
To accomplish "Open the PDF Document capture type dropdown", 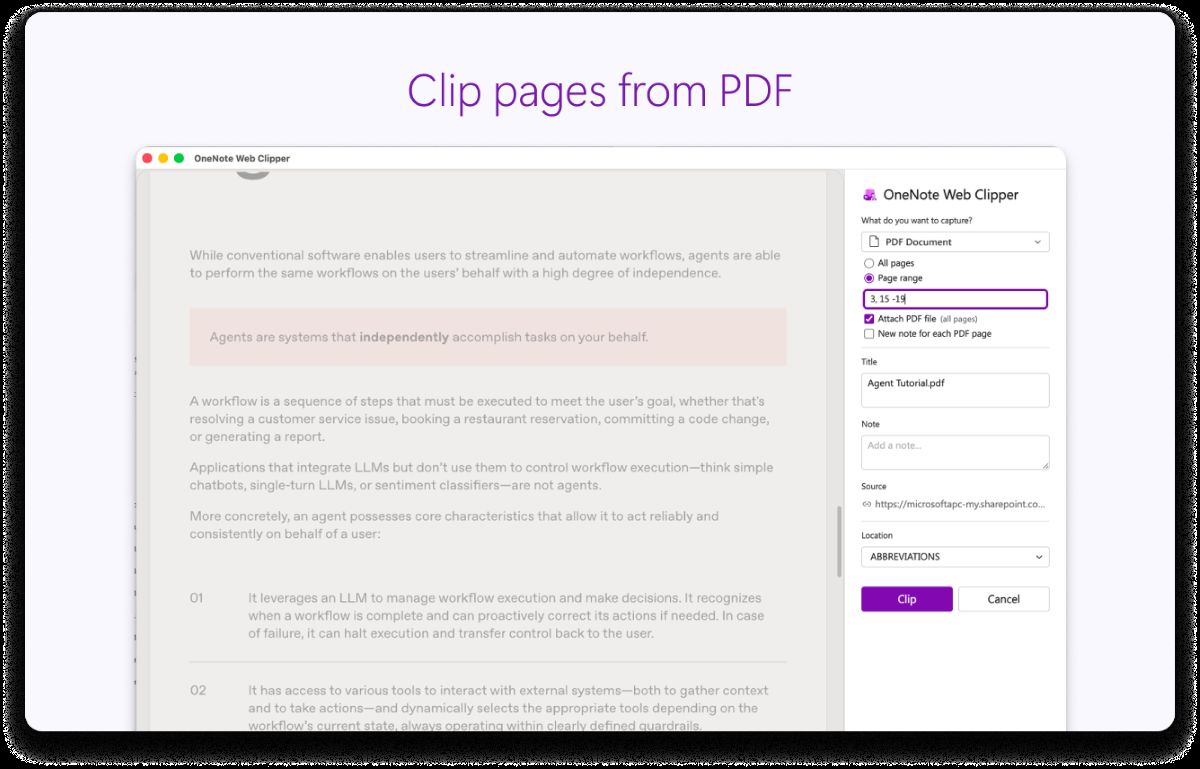I will coord(955,242).
